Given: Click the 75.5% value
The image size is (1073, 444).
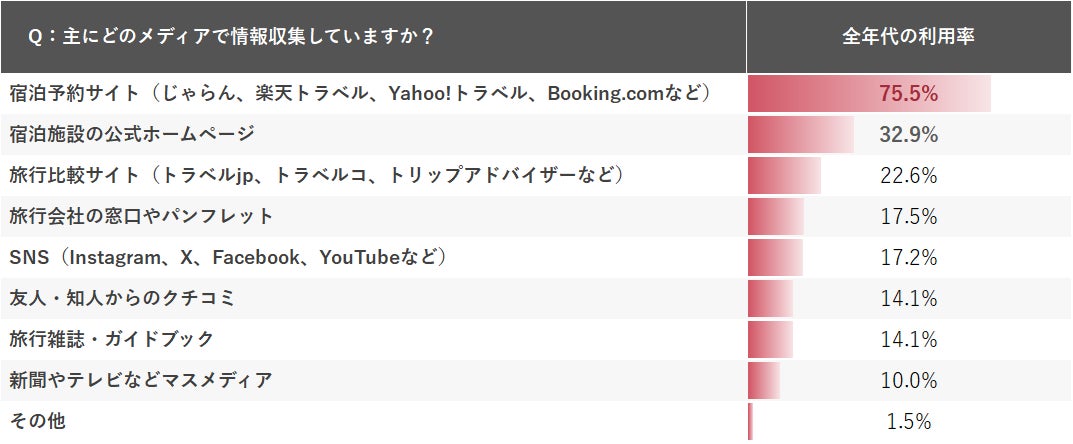Looking at the screenshot, I should pos(908,94).
